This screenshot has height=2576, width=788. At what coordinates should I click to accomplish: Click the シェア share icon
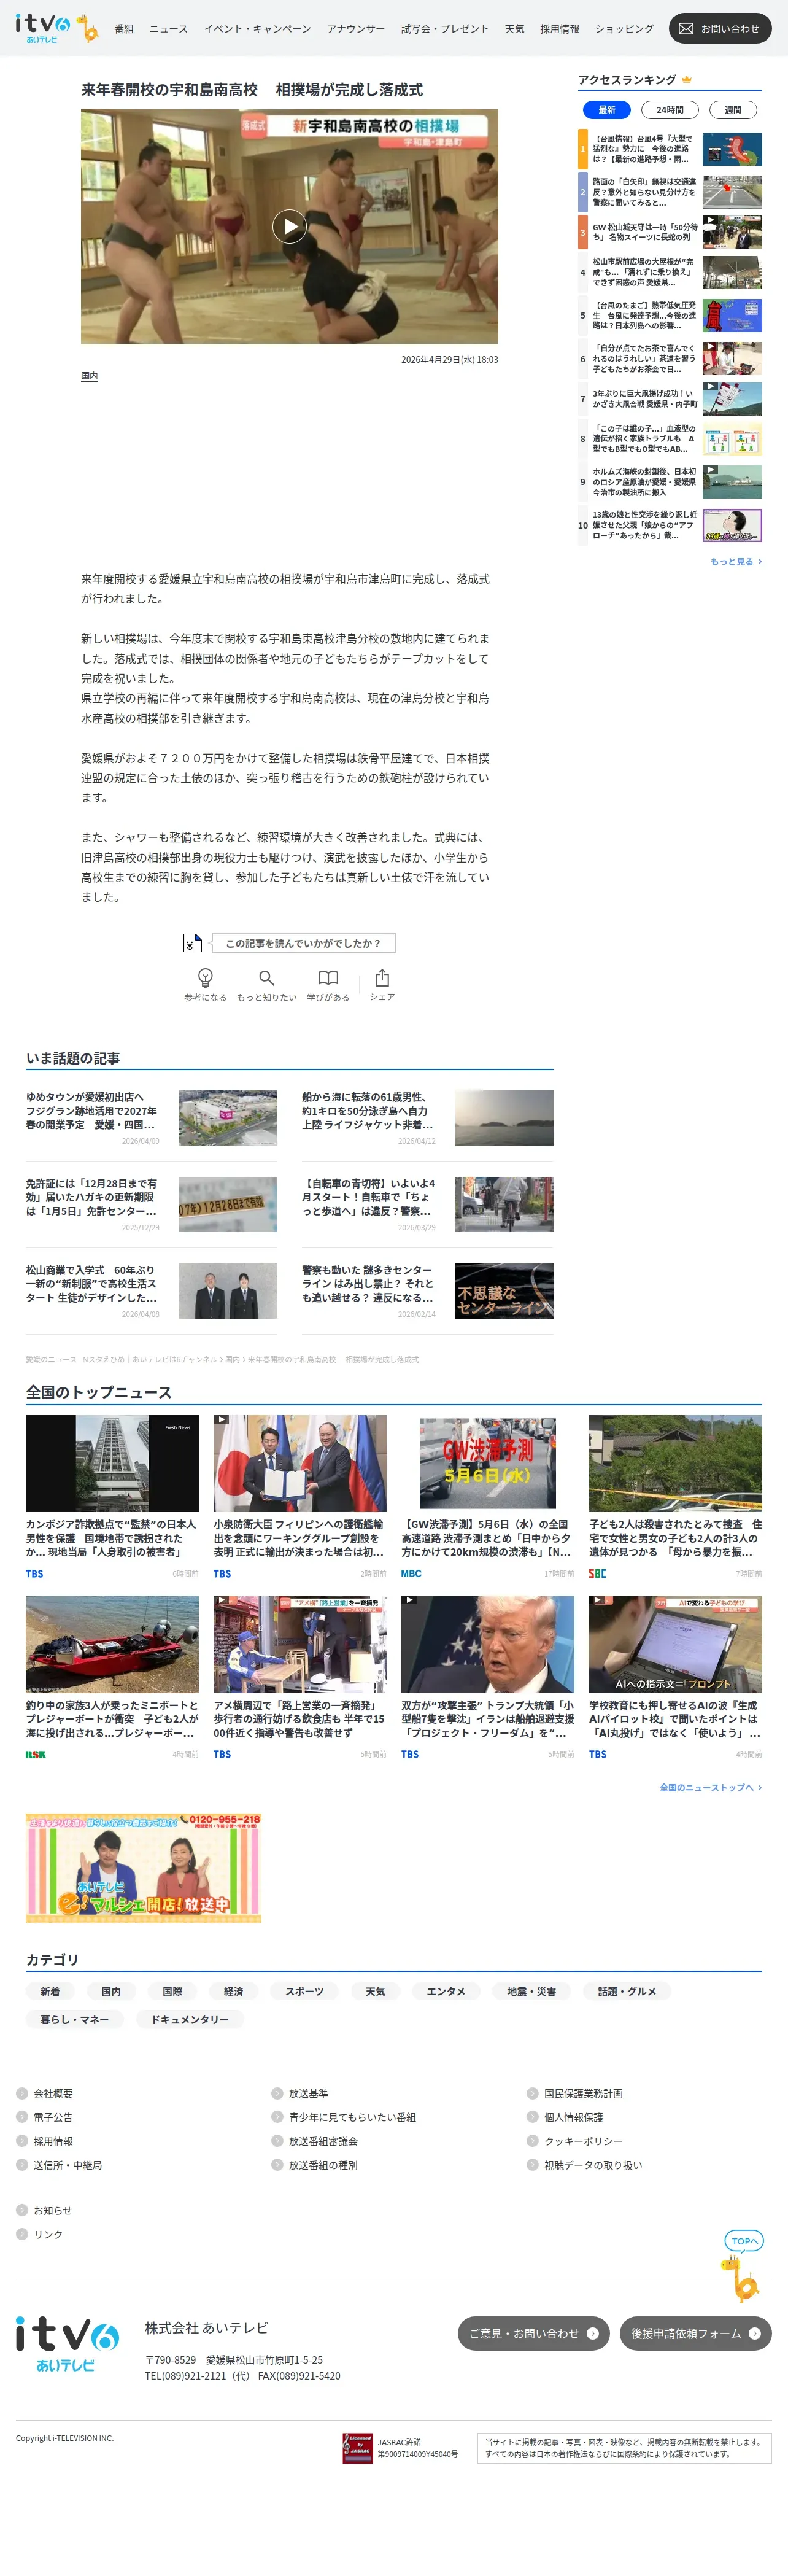tap(382, 977)
